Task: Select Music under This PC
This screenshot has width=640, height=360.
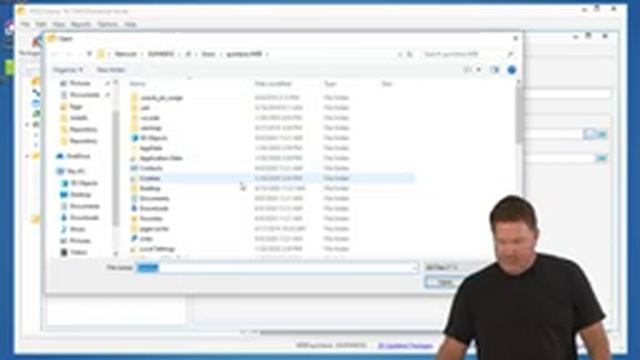Action: click(x=78, y=229)
